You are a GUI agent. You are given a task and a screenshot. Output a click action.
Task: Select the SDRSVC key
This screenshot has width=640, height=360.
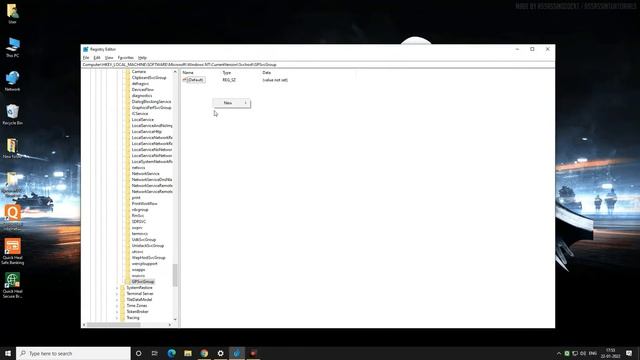point(138,222)
